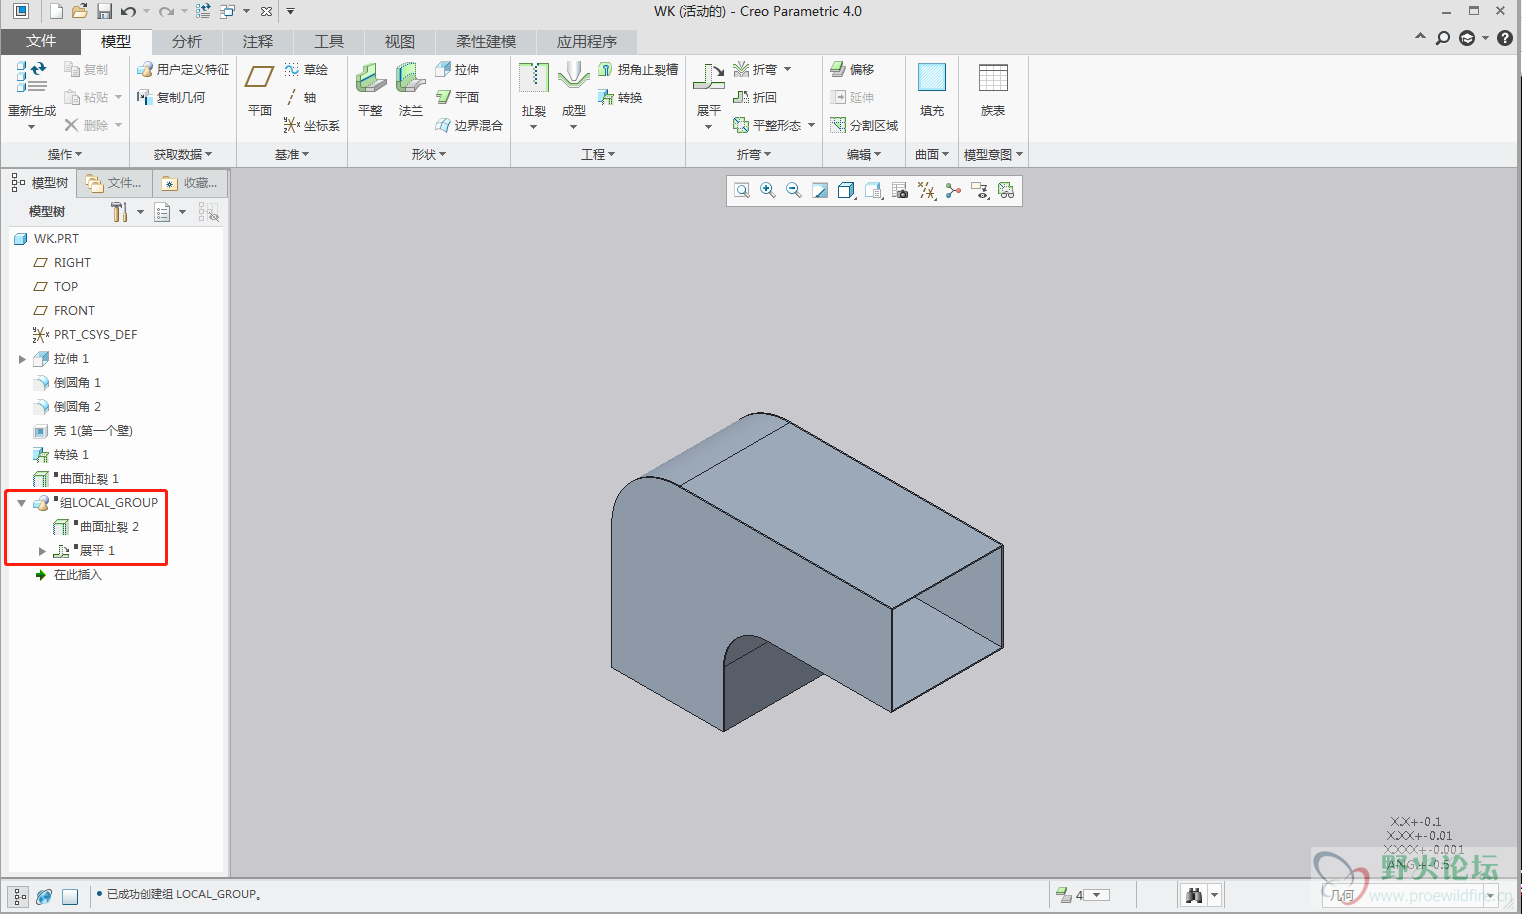This screenshot has height=914, width=1522.
Task: Open the 应用程序 ribbon tab
Action: [x=587, y=41]
